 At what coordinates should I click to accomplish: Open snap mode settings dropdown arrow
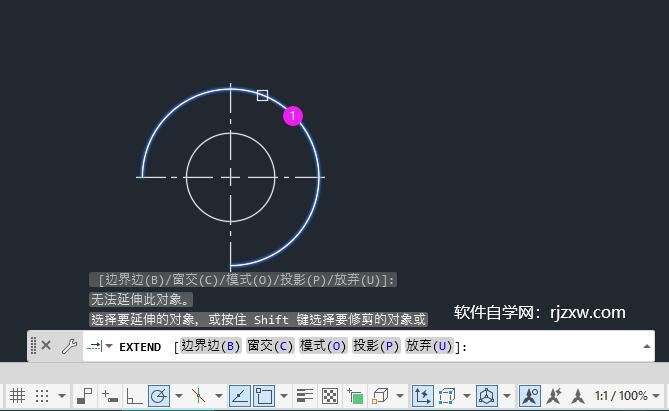62,396
